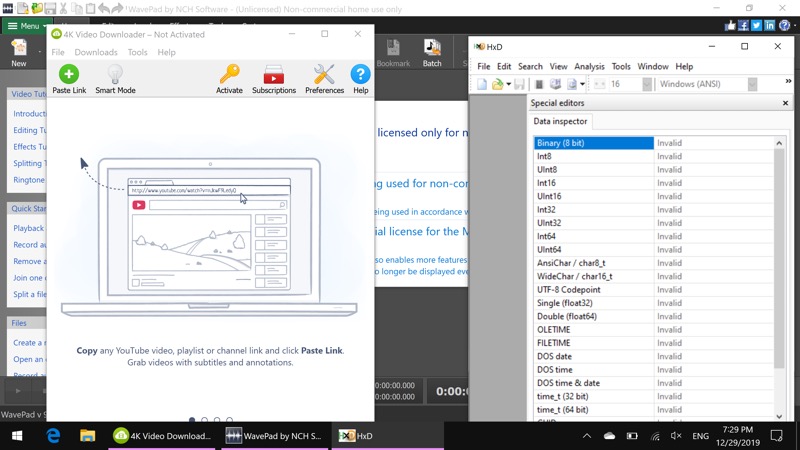The image size is (800, 450).
Task: Click the Paste Link green plus icon
Action: [69, 74]
